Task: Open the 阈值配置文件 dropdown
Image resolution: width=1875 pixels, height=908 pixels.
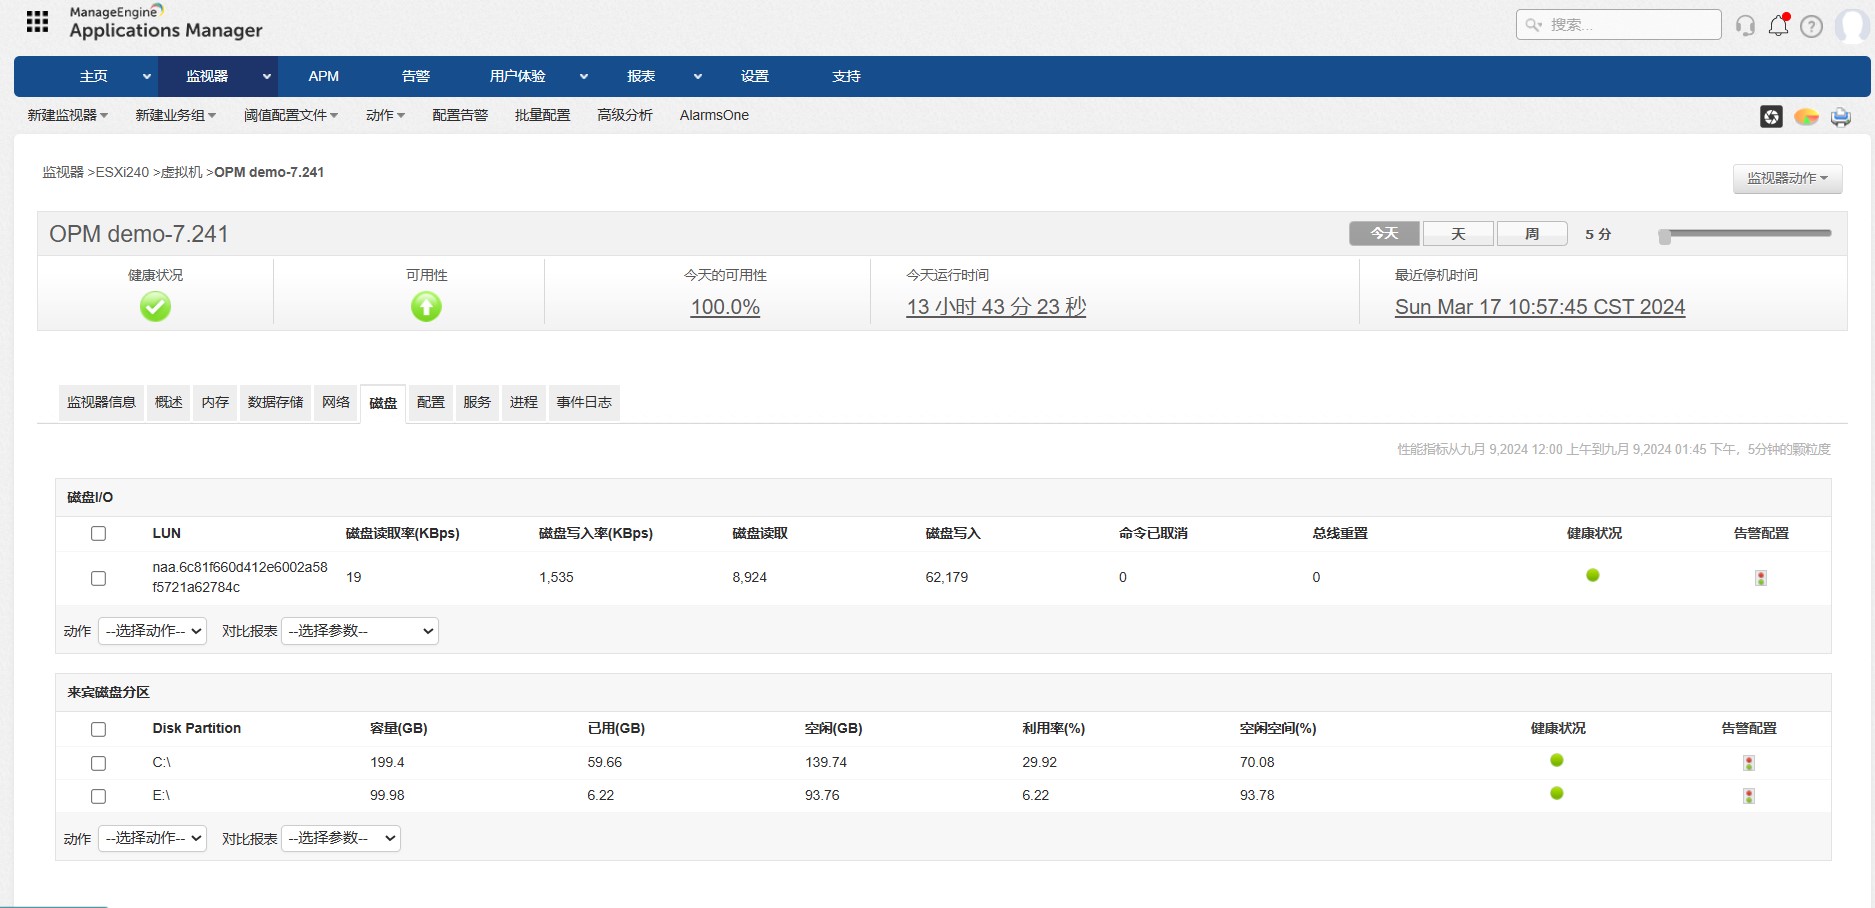Action: point(290,115)
